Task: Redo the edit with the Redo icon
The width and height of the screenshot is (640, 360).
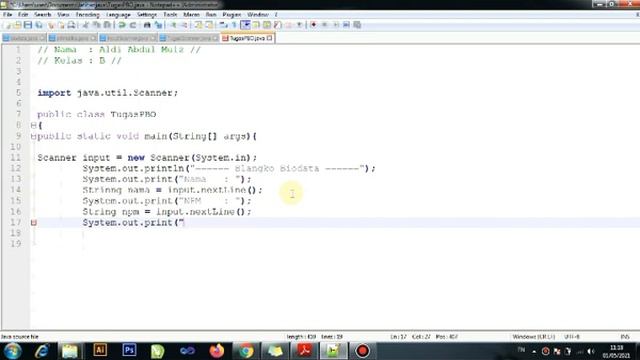Action: click(x=133, y=25)
